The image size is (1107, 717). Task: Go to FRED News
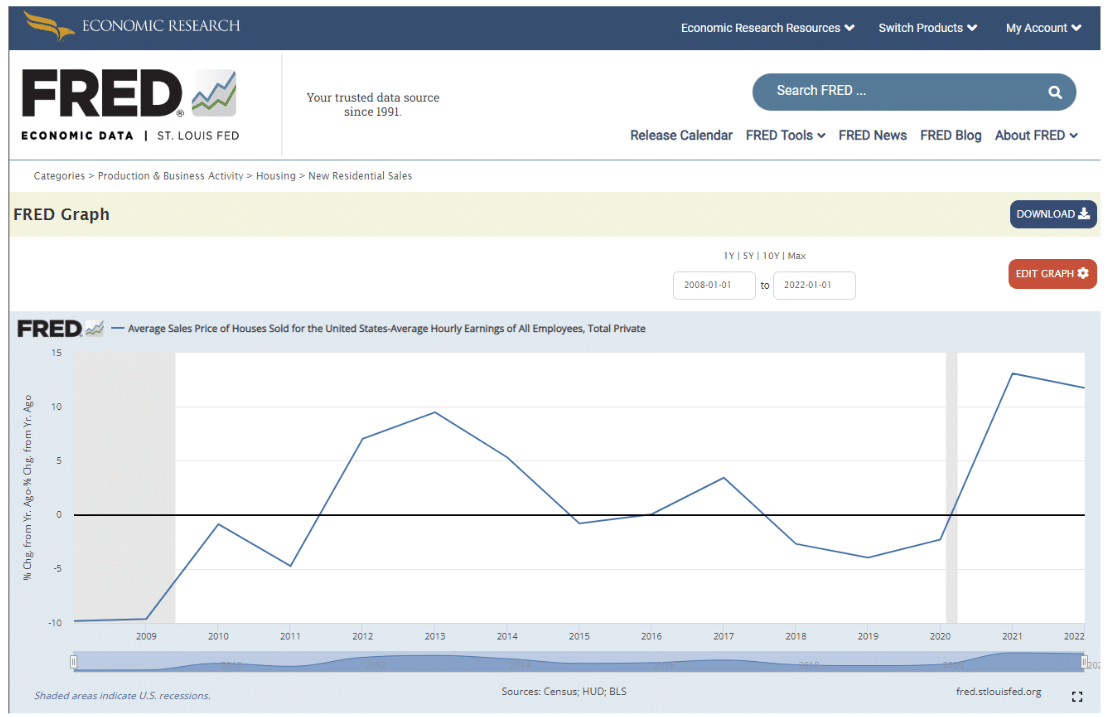[x=872, y=135]
